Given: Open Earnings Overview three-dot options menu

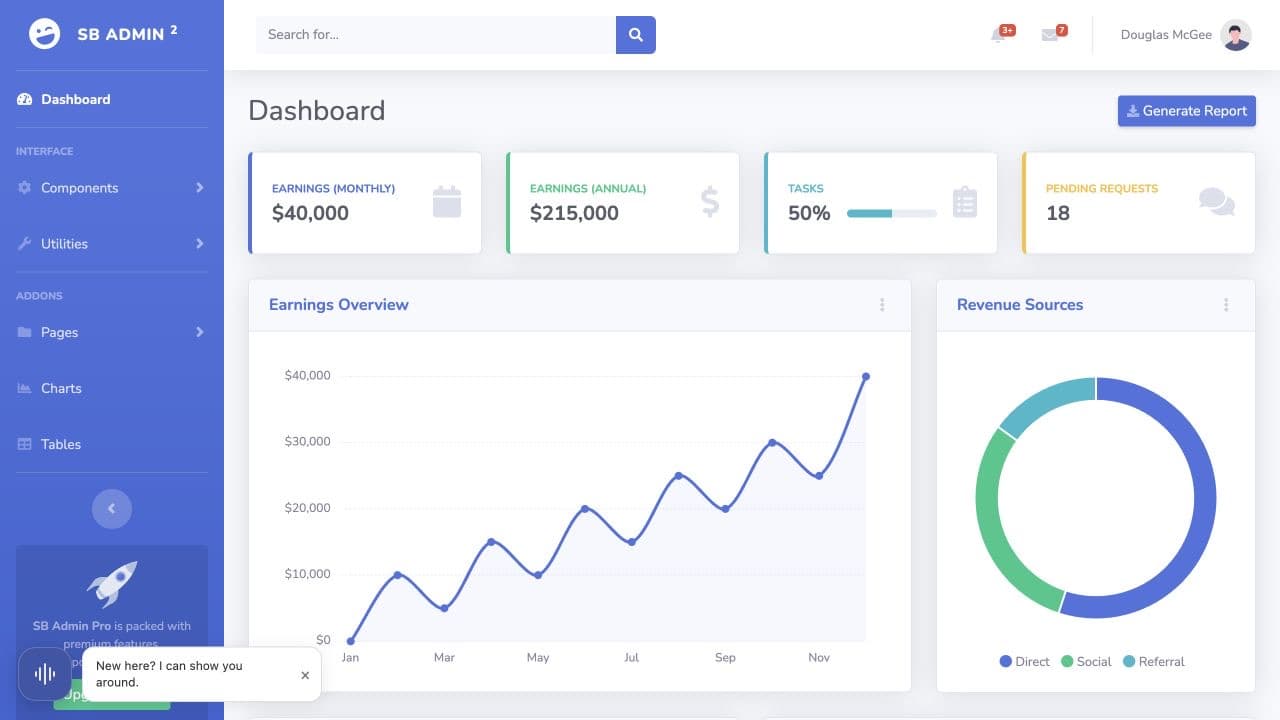Looking at the screenshot, I should 882,305.
